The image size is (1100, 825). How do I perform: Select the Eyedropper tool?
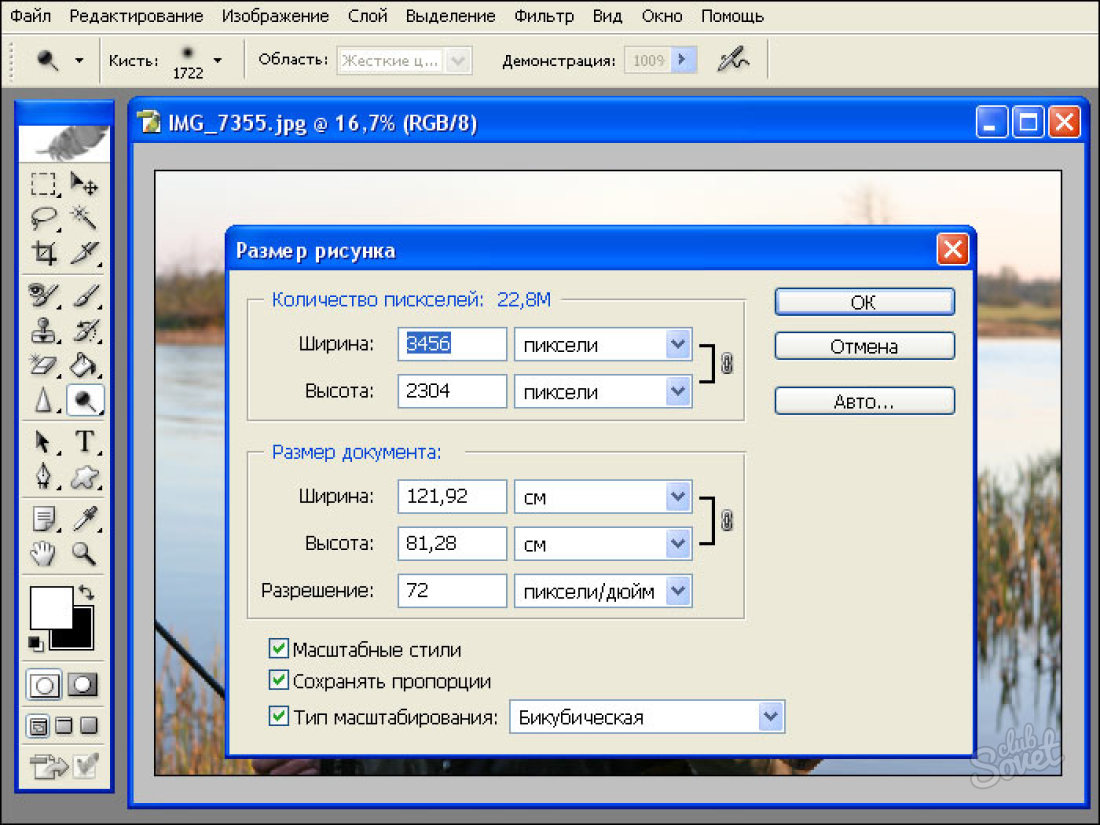(x=85, y=519)
